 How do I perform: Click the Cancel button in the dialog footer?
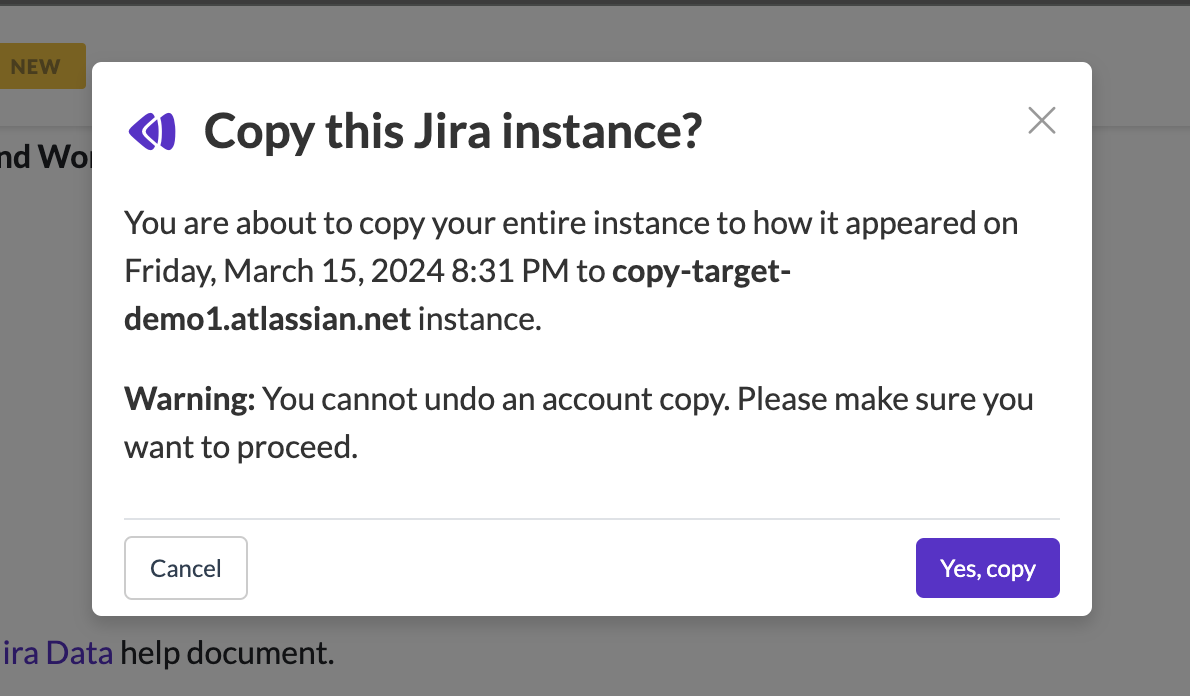tap(185, 567)
